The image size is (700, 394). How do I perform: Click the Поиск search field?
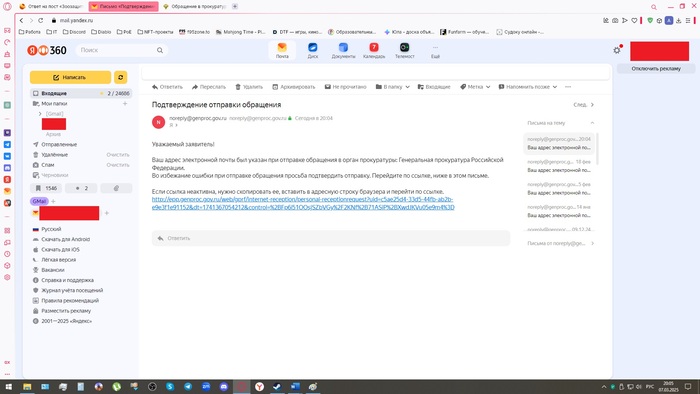coord(122,50)
